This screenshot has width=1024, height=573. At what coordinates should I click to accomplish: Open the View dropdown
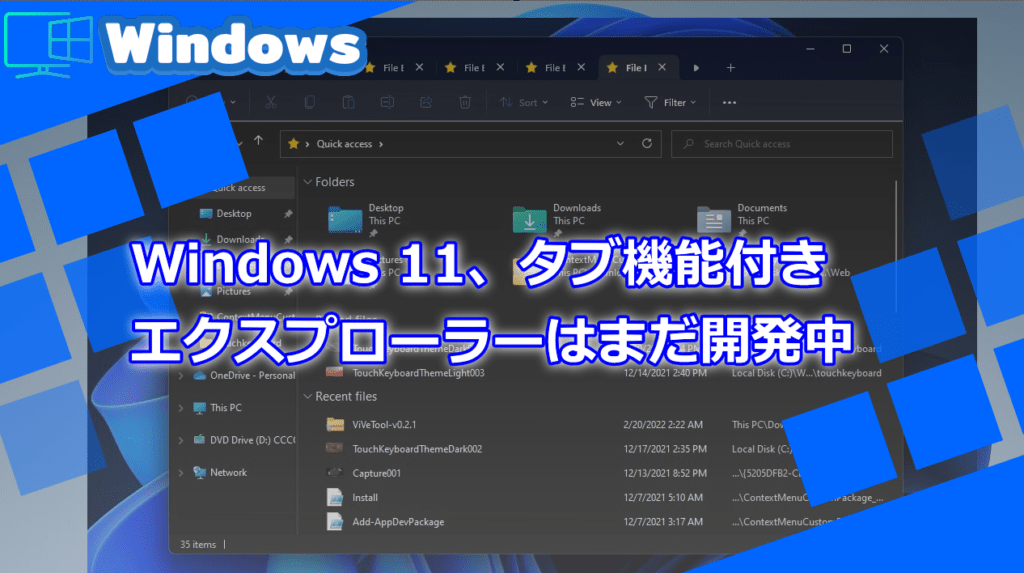pyautogui.click(x=596, y=103)
